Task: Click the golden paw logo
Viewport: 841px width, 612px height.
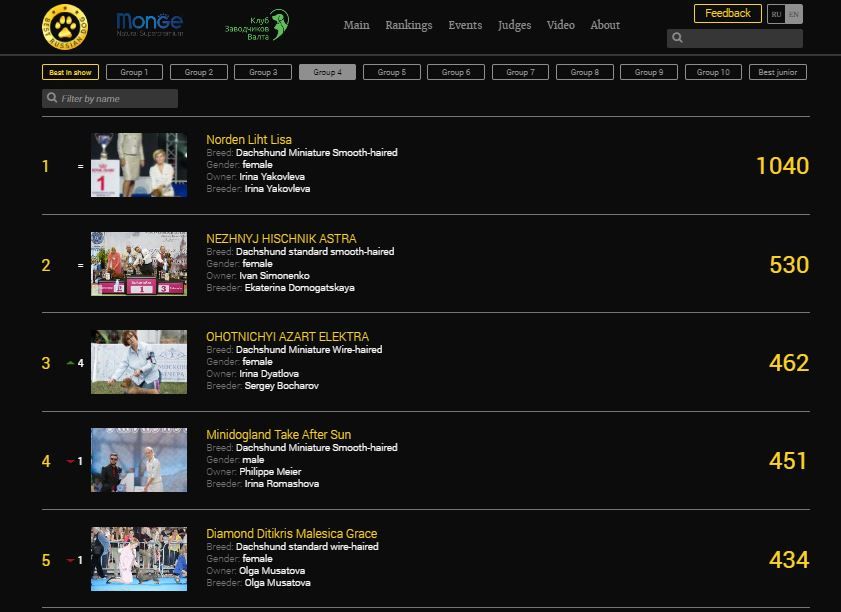Action: coord(65,25)
